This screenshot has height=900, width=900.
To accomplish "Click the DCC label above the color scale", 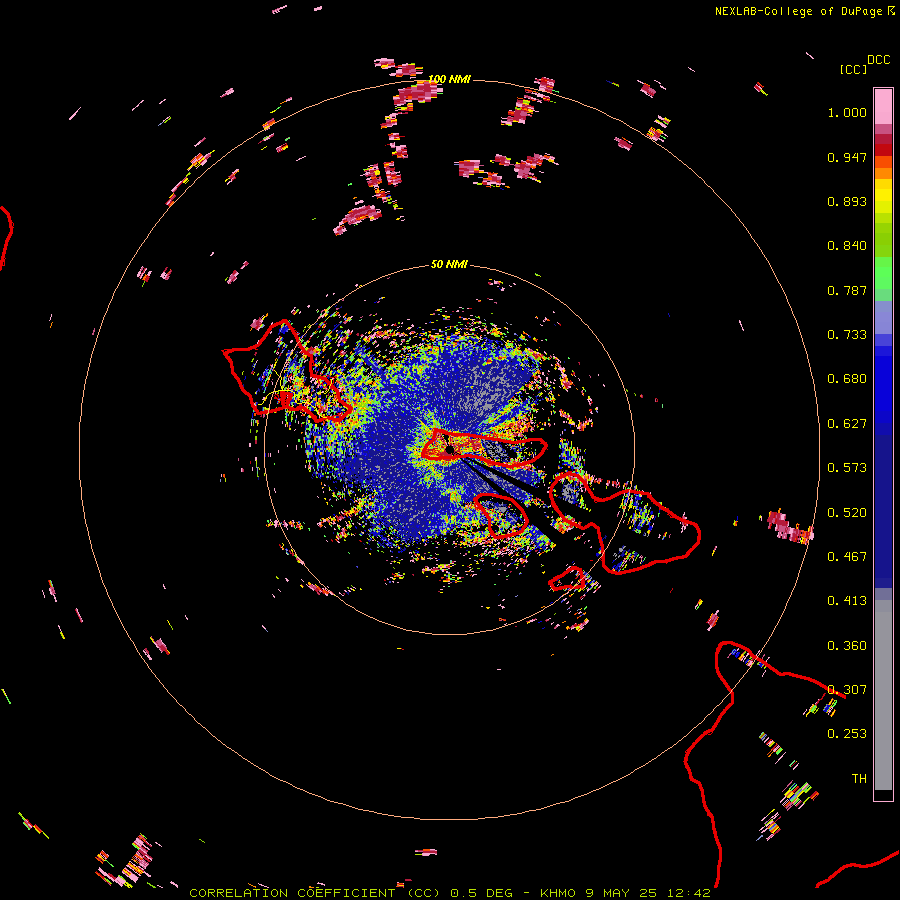I will click(x=879, y=60).
